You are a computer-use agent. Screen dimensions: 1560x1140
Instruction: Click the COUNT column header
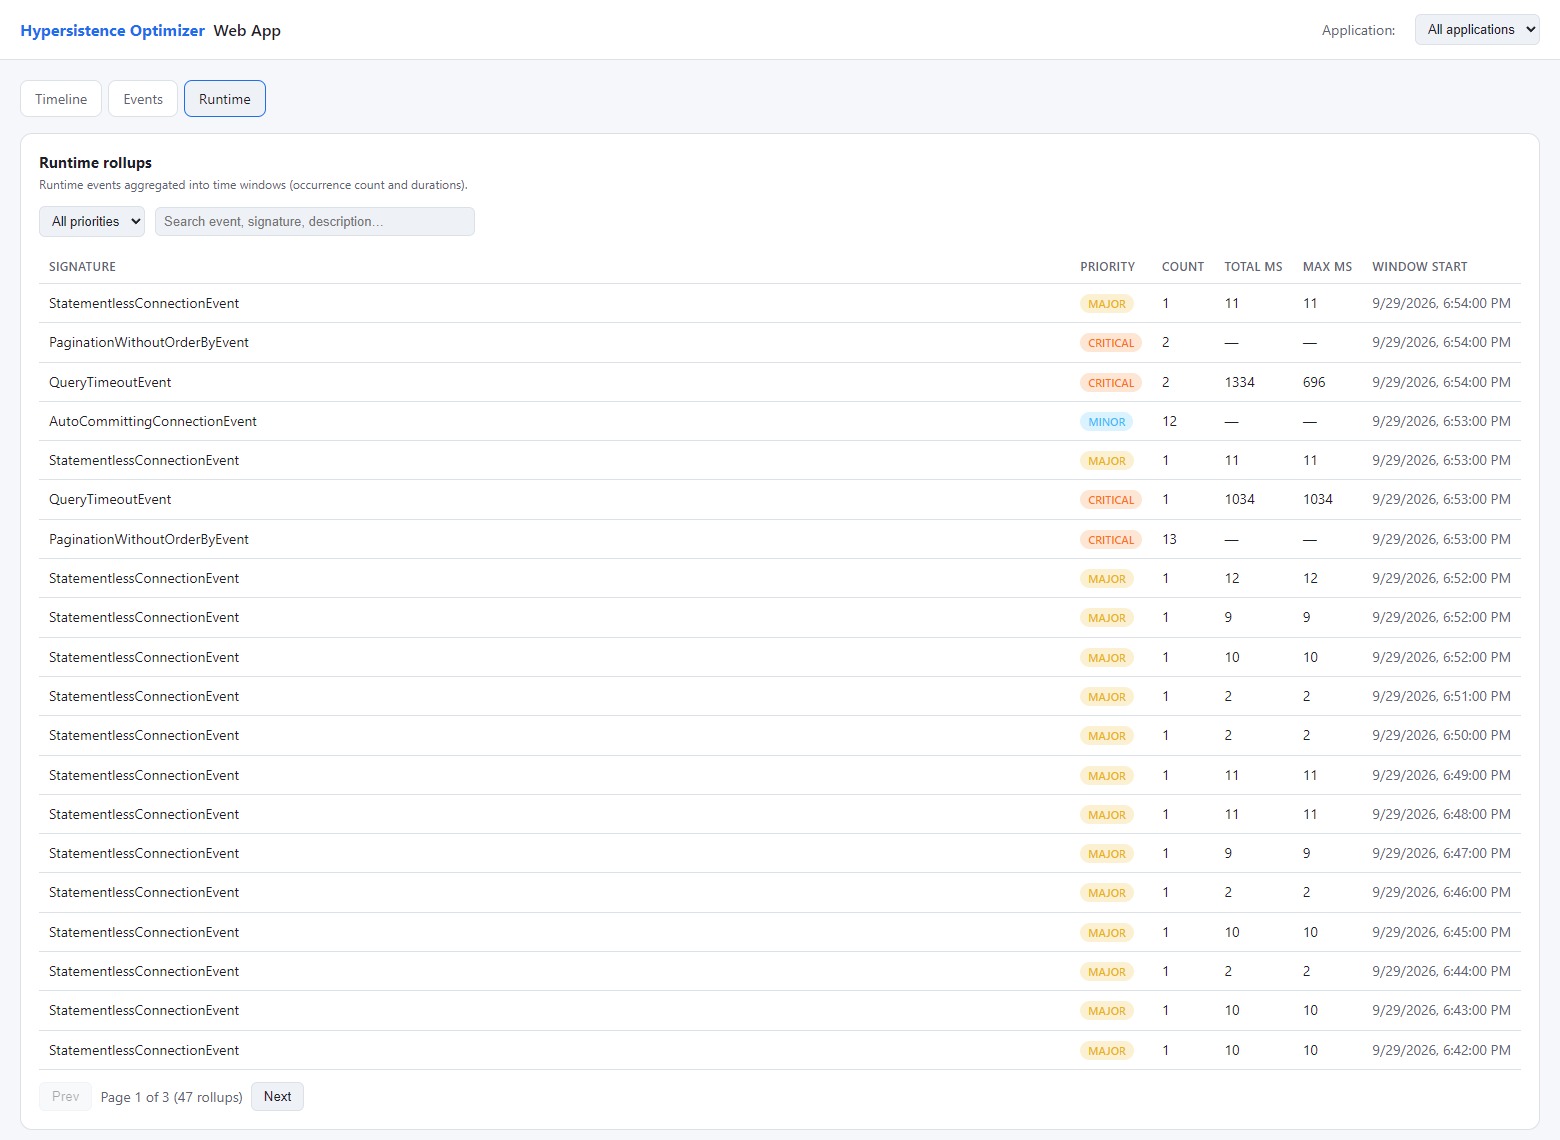(1182, 267)
